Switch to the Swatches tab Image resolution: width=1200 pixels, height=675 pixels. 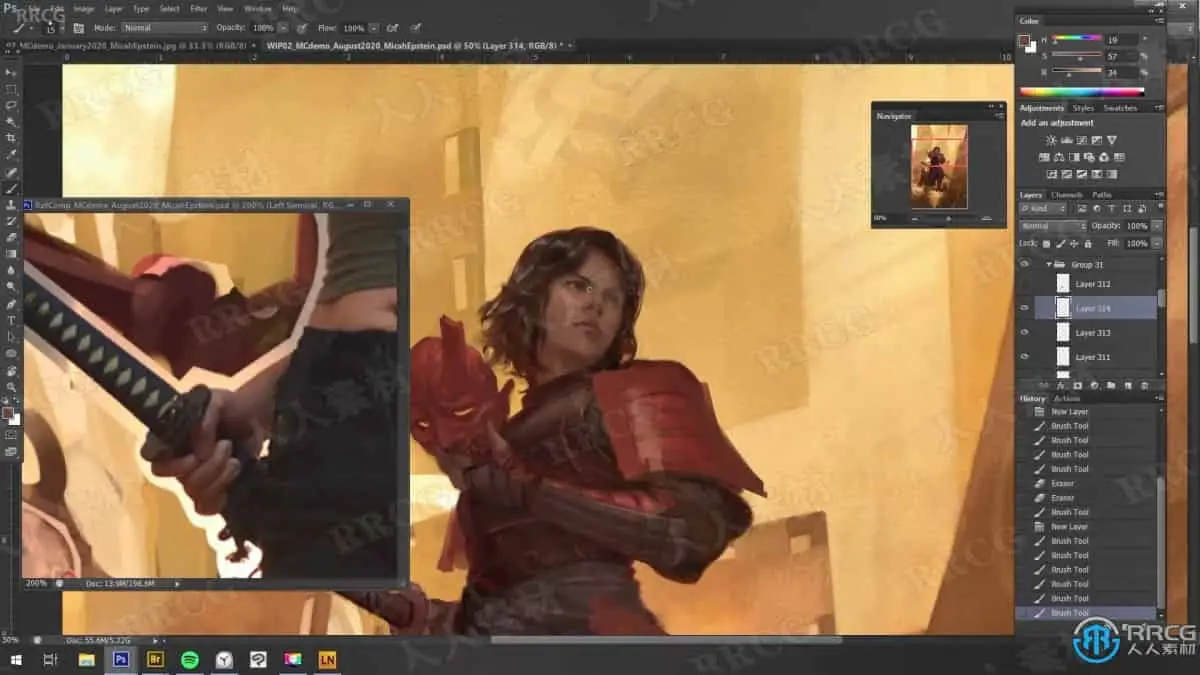pyautogui.click(x=1120, y=108)
